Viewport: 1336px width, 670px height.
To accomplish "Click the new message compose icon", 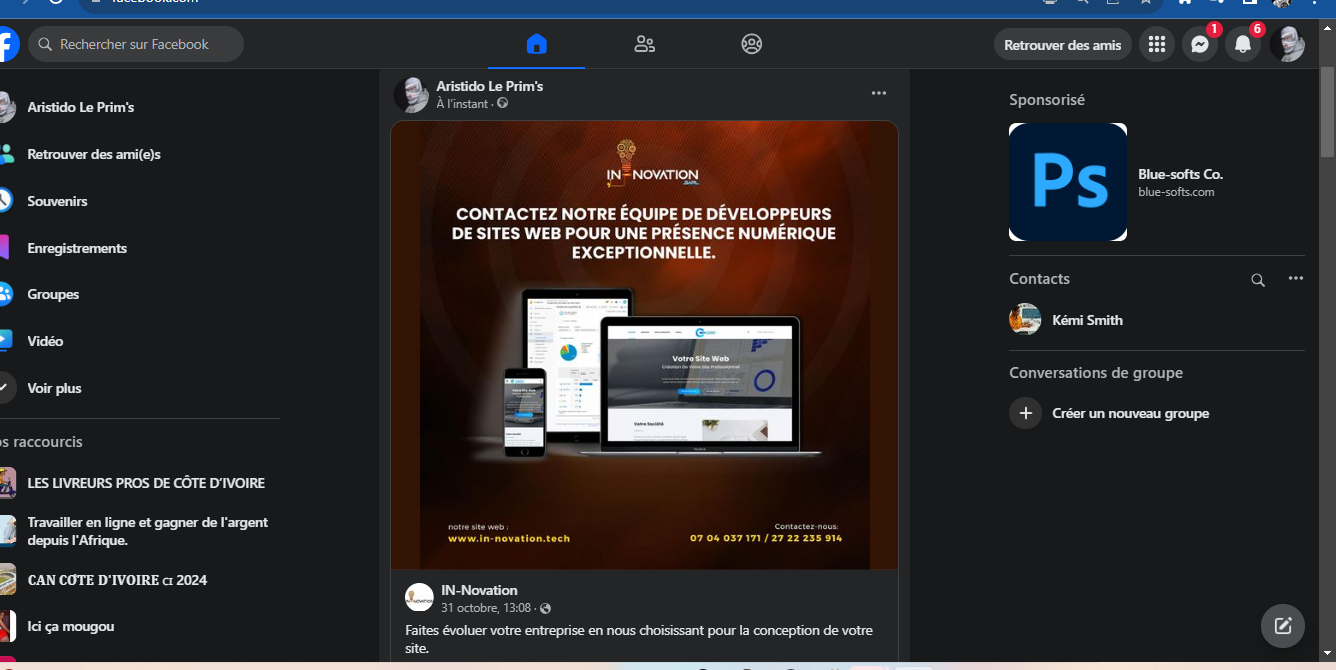I will click(x=1283, y=627).
